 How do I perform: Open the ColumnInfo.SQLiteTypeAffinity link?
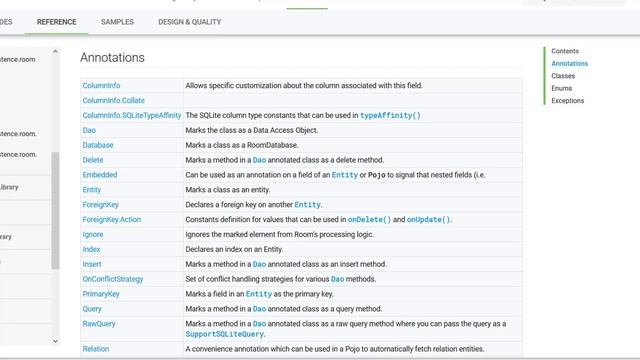(x=131, y=116)
